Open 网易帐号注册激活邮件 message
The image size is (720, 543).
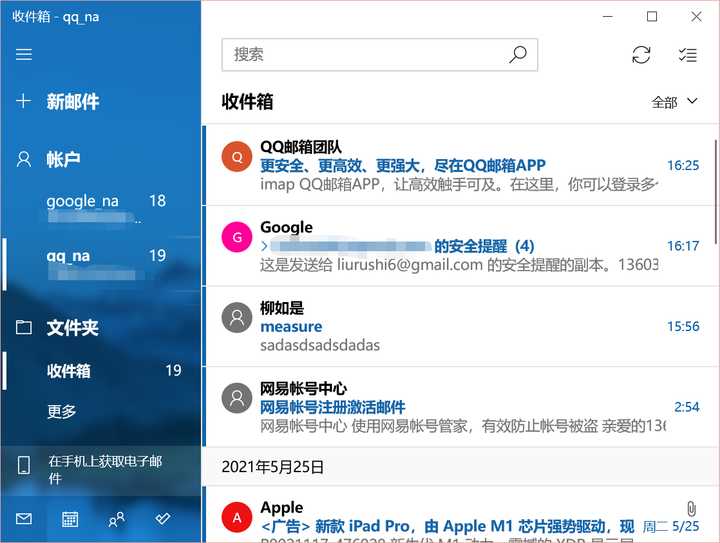click(x=459, y=407)
